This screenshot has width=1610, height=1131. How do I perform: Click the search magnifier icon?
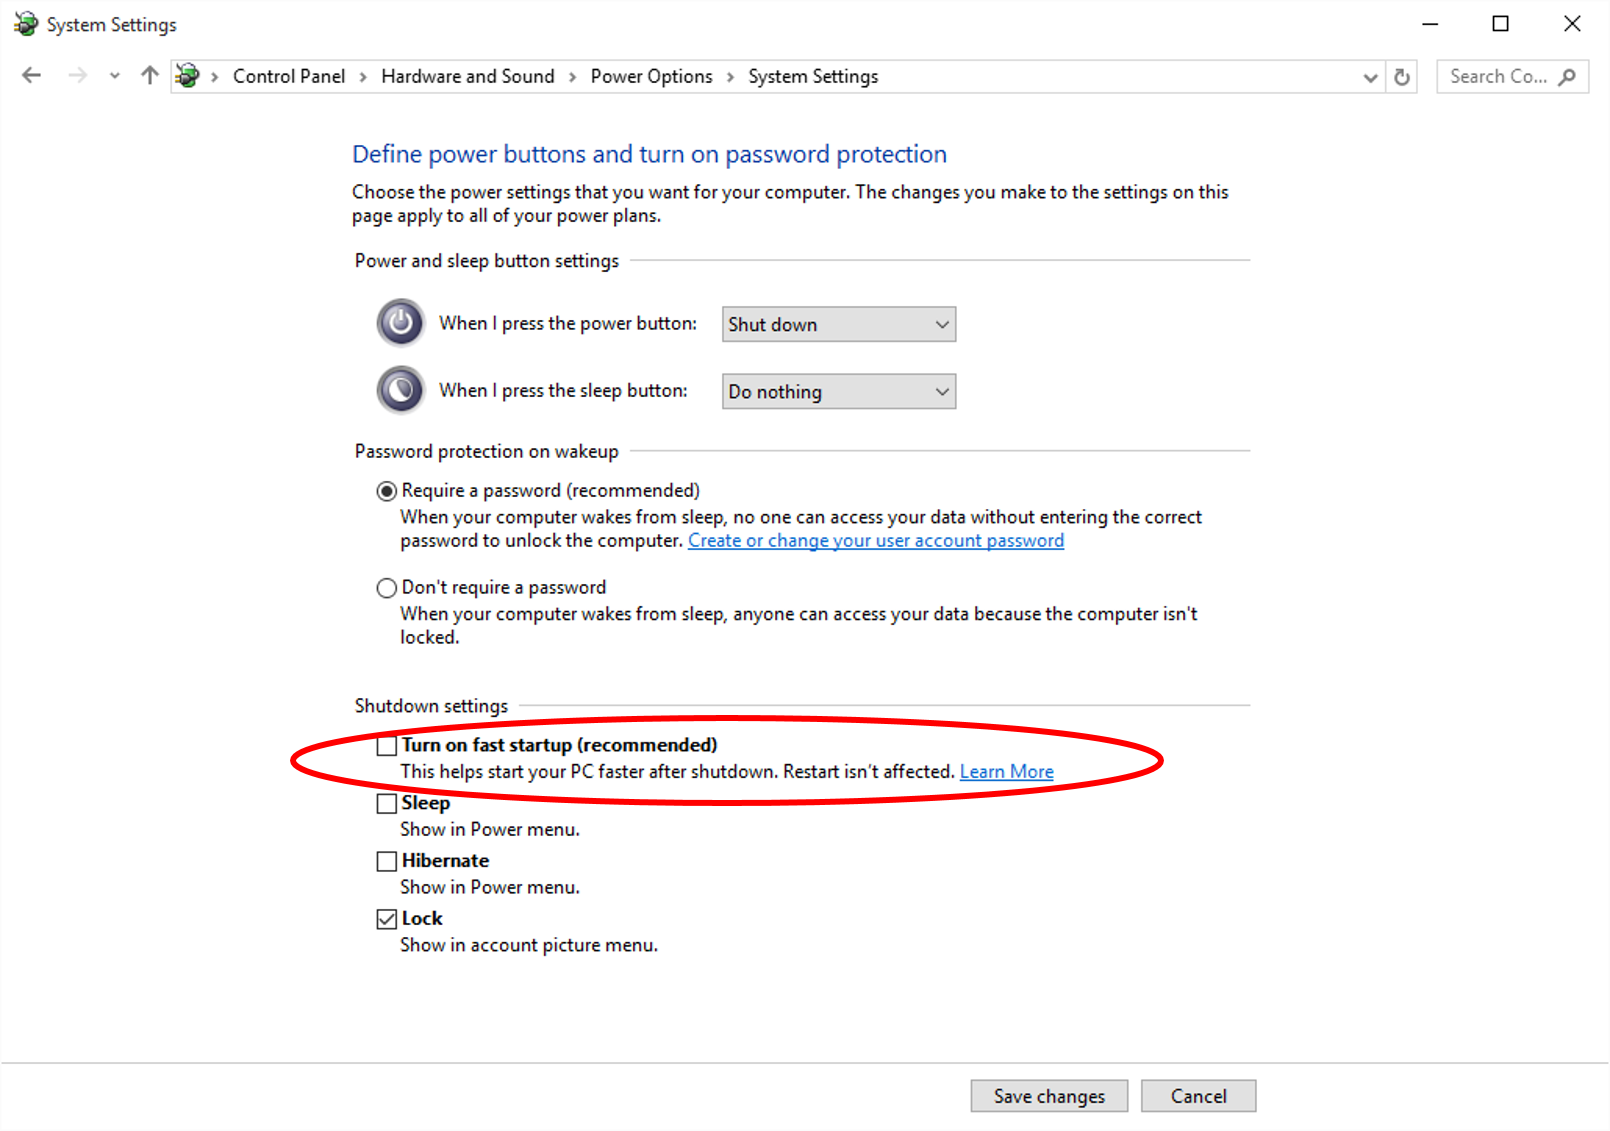coord(1565,76)
